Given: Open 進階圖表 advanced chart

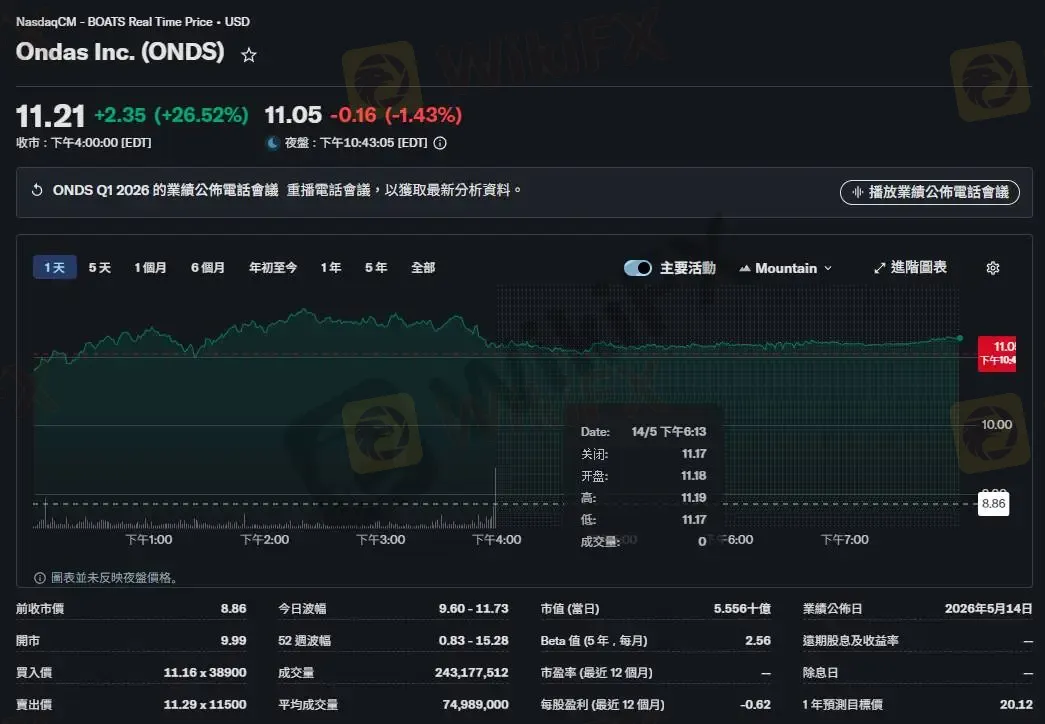Looking at the screenshot, I should 910,267.
